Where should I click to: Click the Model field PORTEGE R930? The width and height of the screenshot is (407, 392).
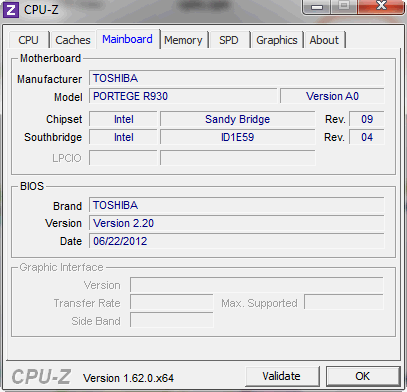coord(183,96)
